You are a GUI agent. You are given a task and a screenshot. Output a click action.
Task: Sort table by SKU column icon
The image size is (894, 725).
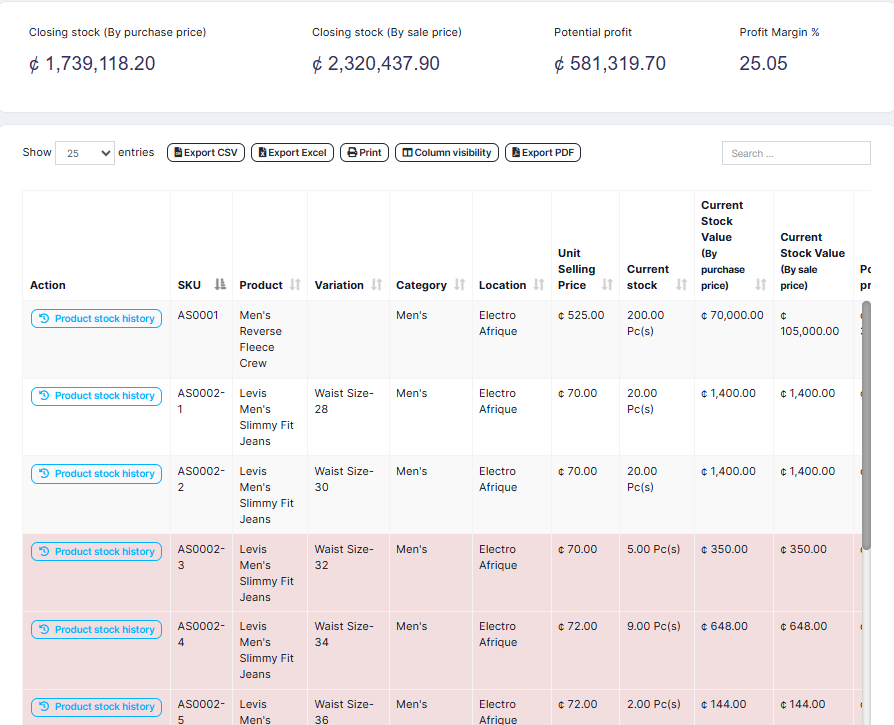[220, 284]
